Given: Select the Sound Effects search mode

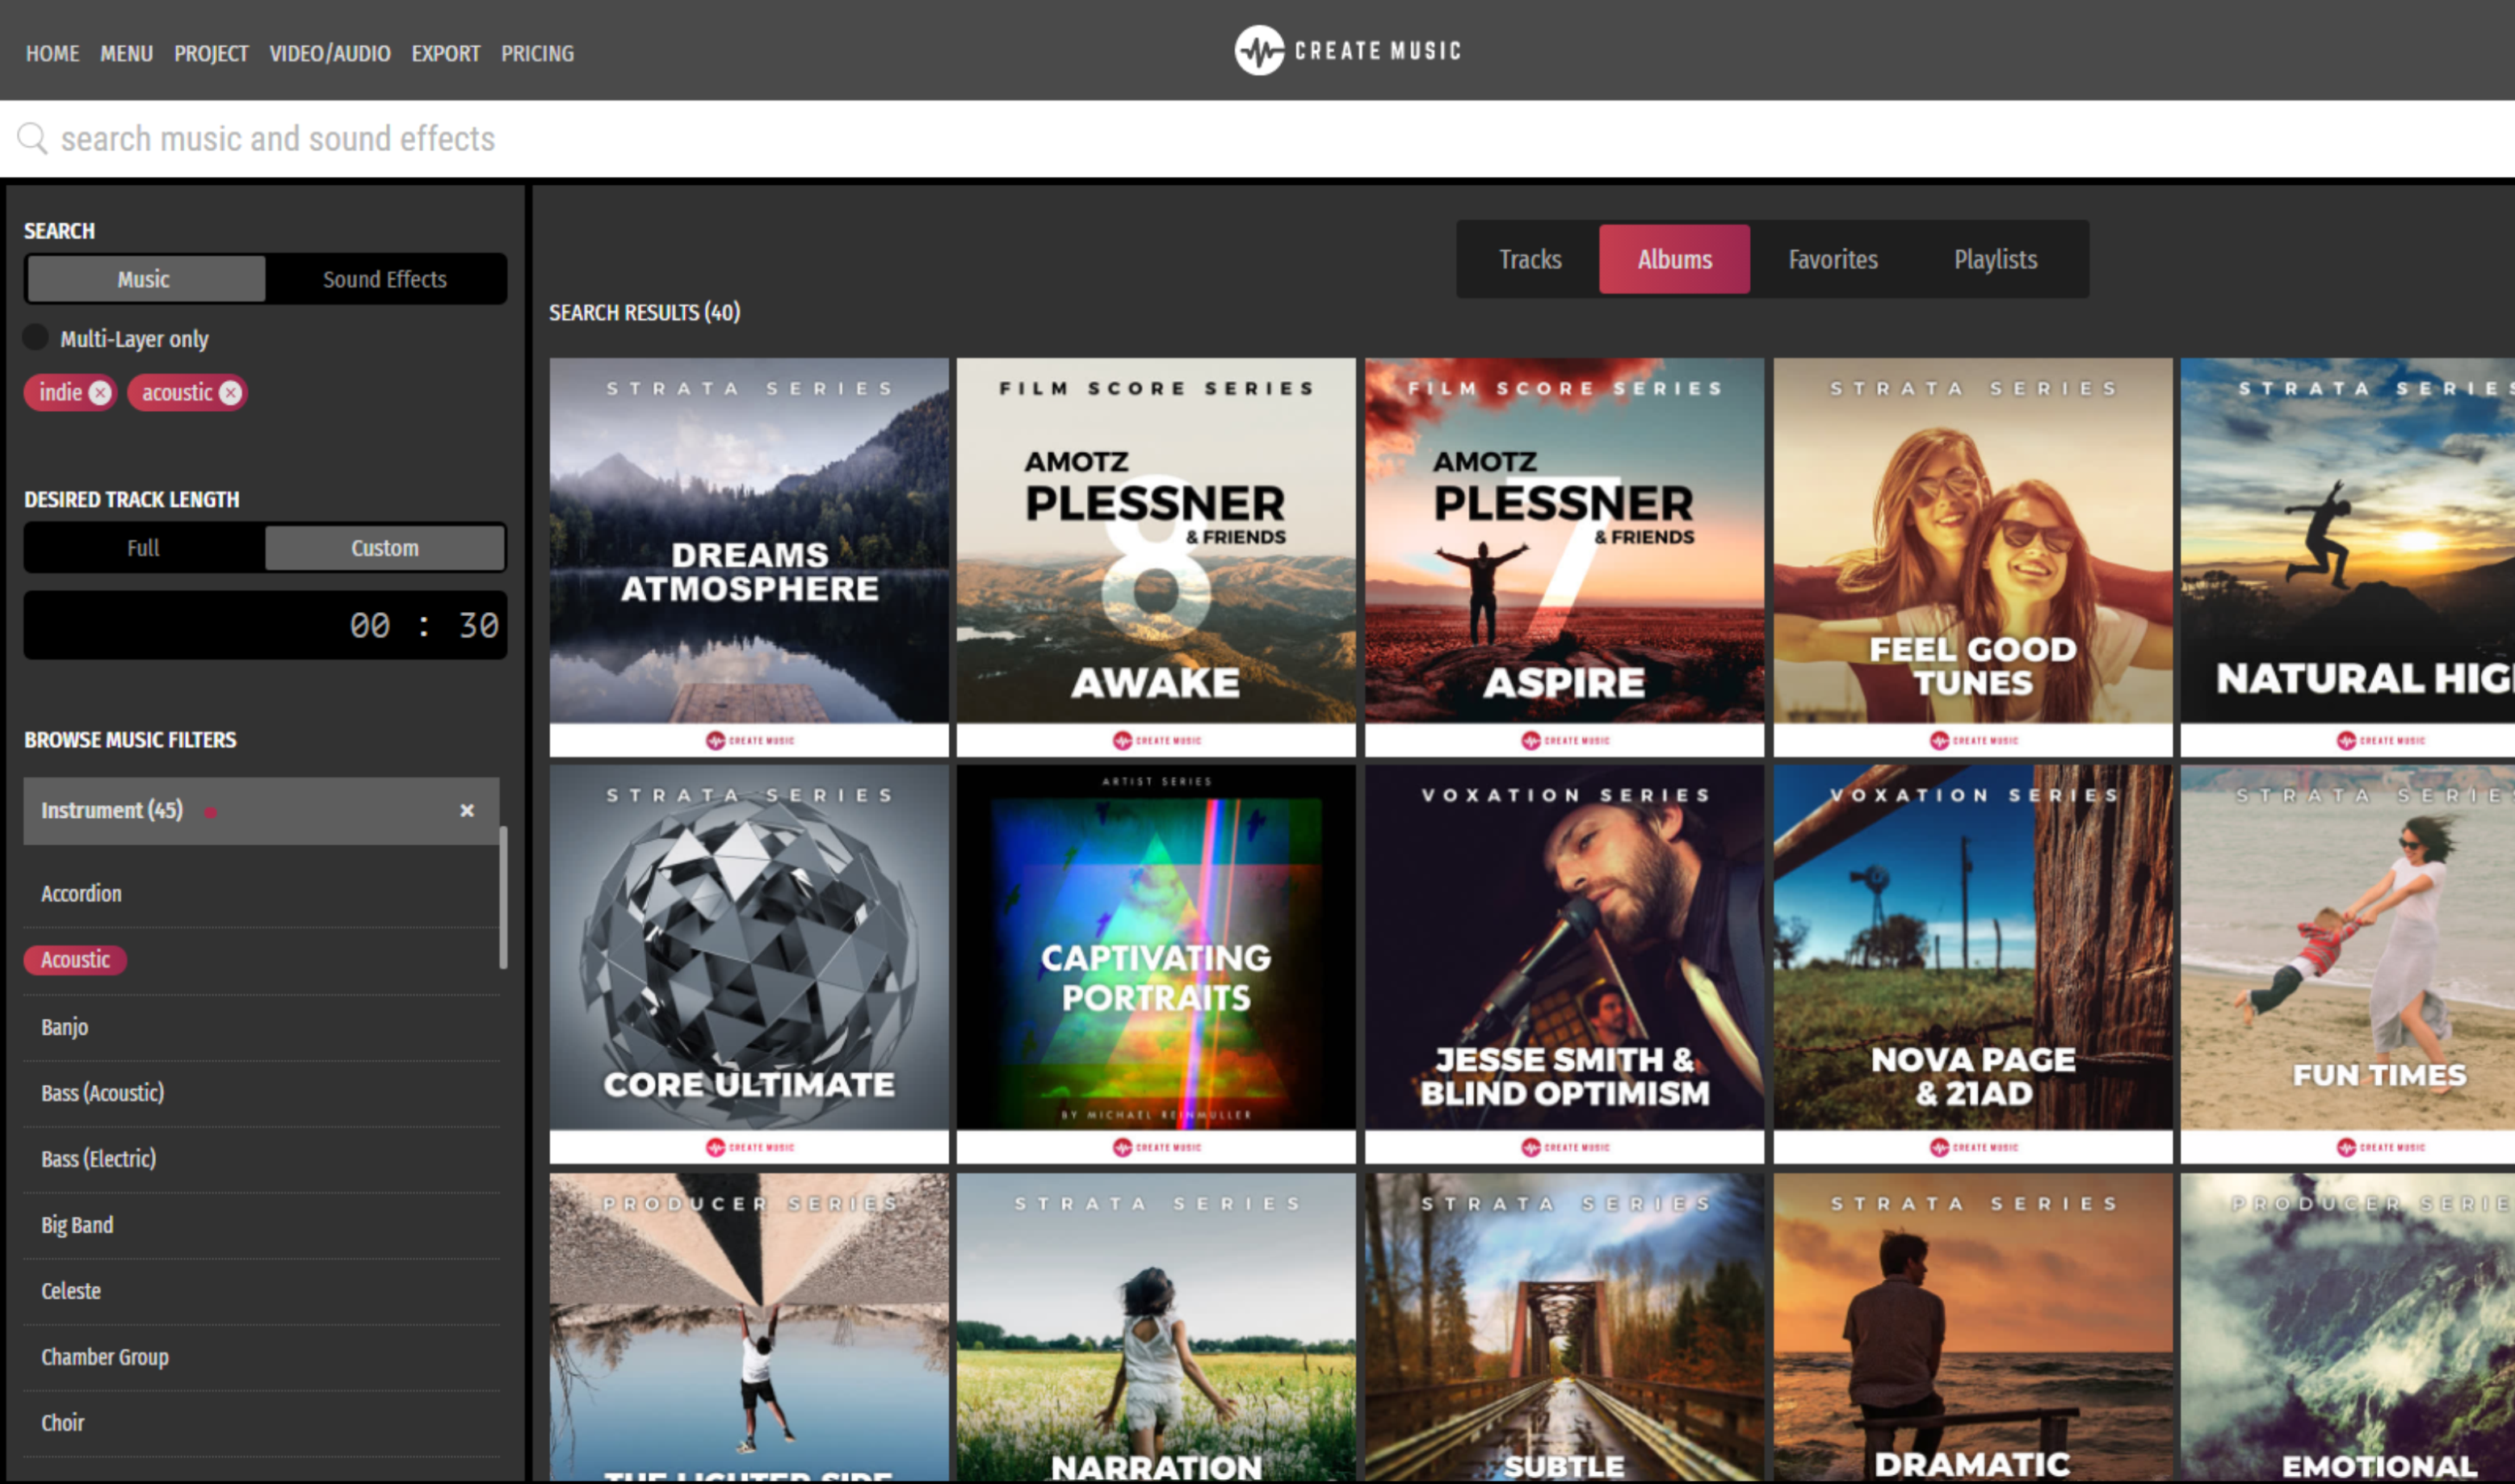Looking at the screenshot, I should click(x=385, y=279).
